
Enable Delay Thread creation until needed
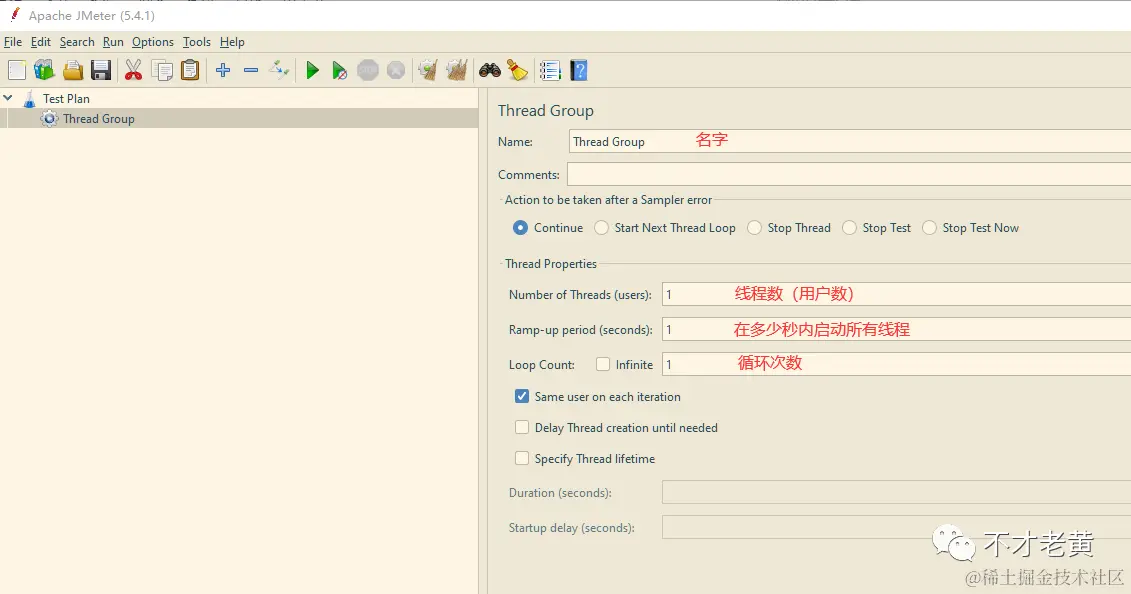[x=522, y=427]
